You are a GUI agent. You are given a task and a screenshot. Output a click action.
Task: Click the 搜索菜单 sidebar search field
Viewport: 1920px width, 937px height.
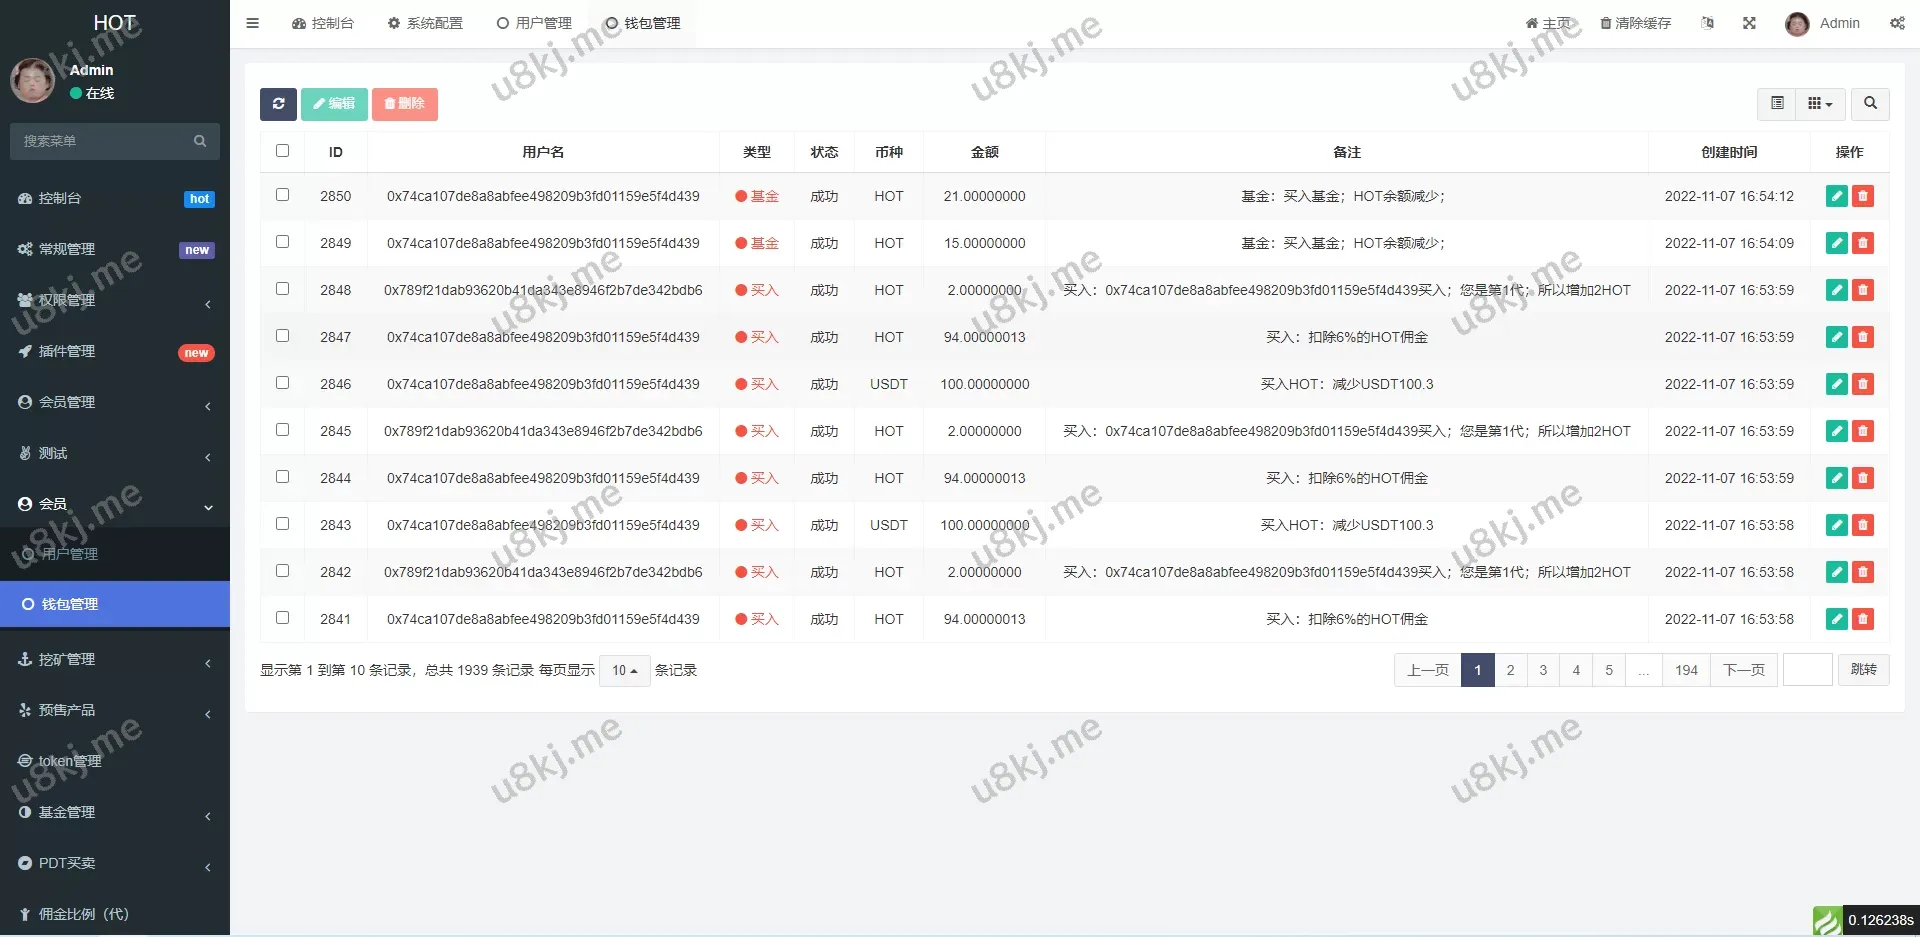(105, 142)
